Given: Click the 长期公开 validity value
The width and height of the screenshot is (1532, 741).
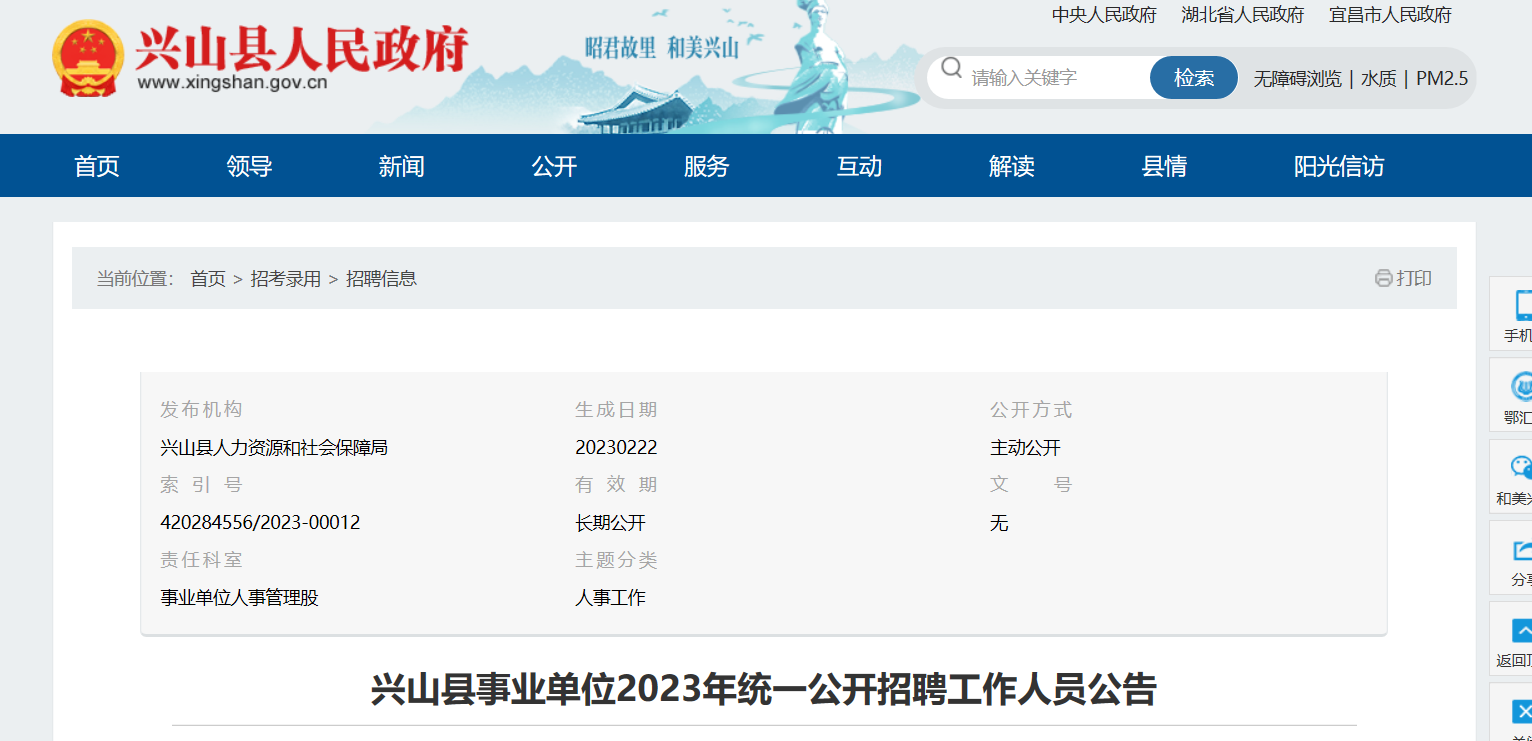Looking at the screenshot, I should (x=610, y=523).
